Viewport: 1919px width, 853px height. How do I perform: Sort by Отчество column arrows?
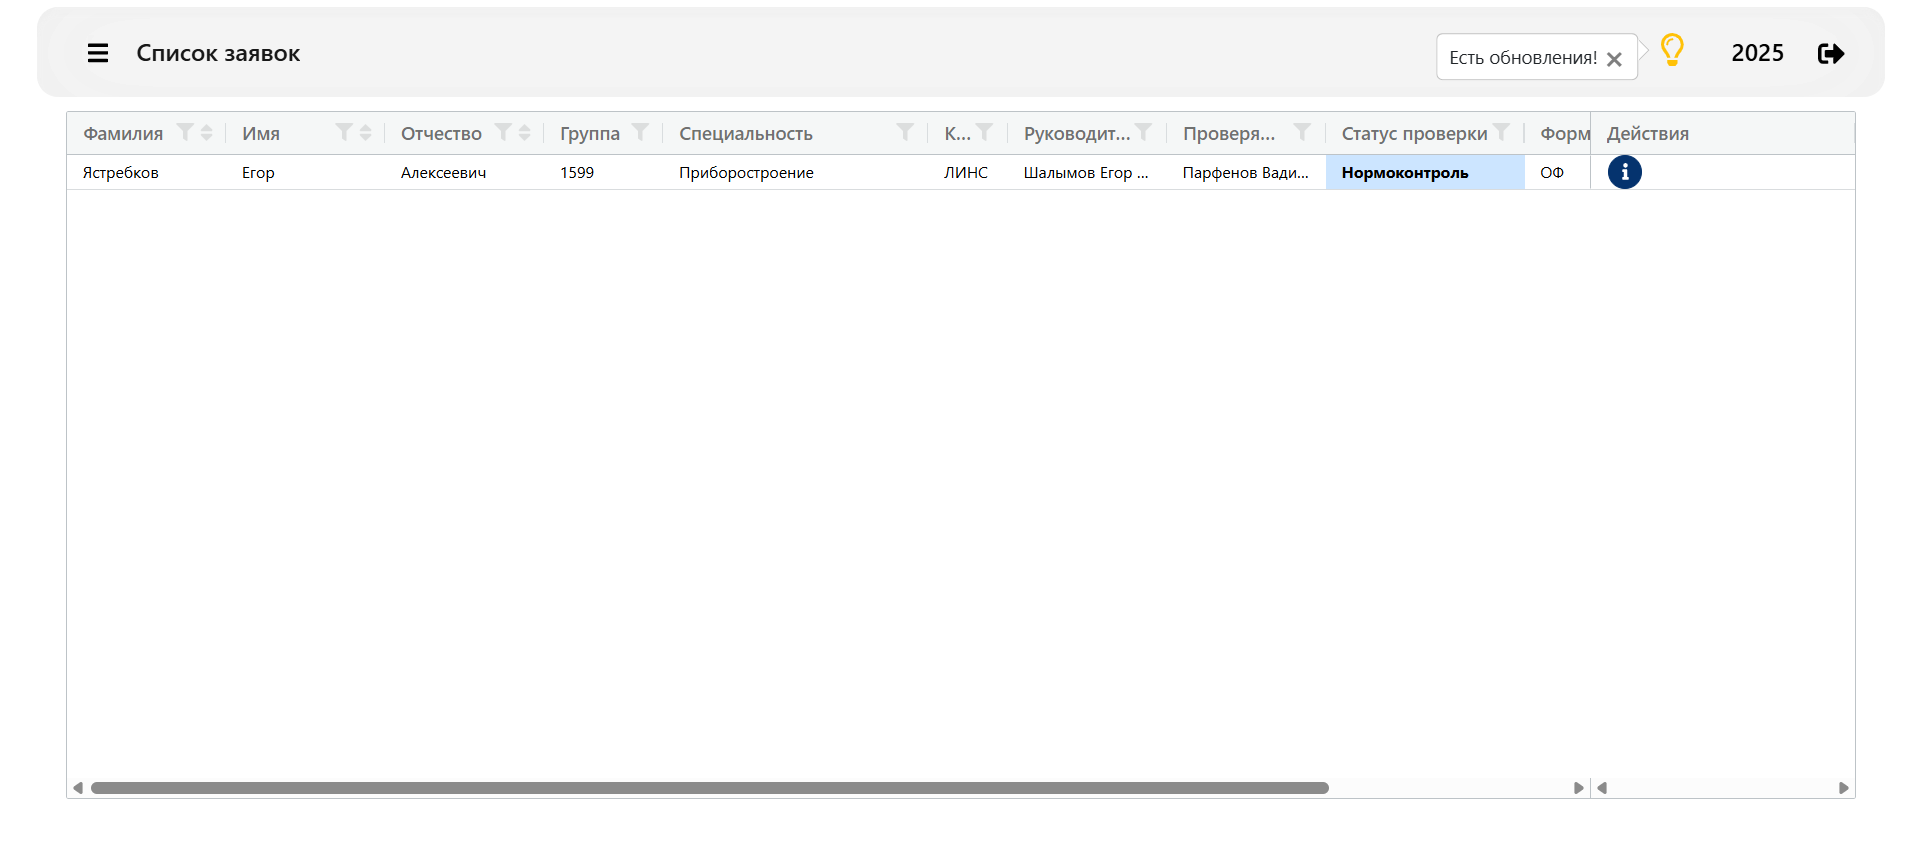[525, 132]
